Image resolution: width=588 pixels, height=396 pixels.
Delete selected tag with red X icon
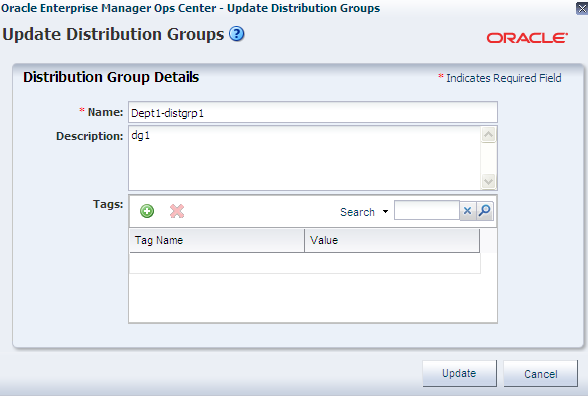(x=177, y=211)
